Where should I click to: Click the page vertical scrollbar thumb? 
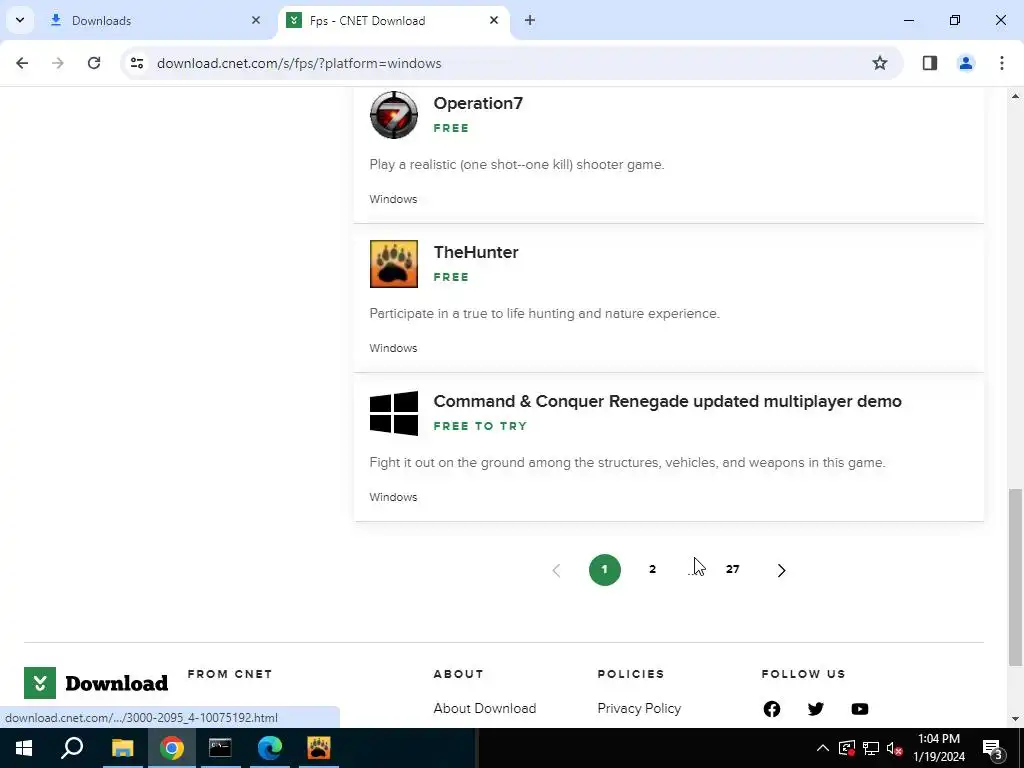click(x=1015, y=577)
